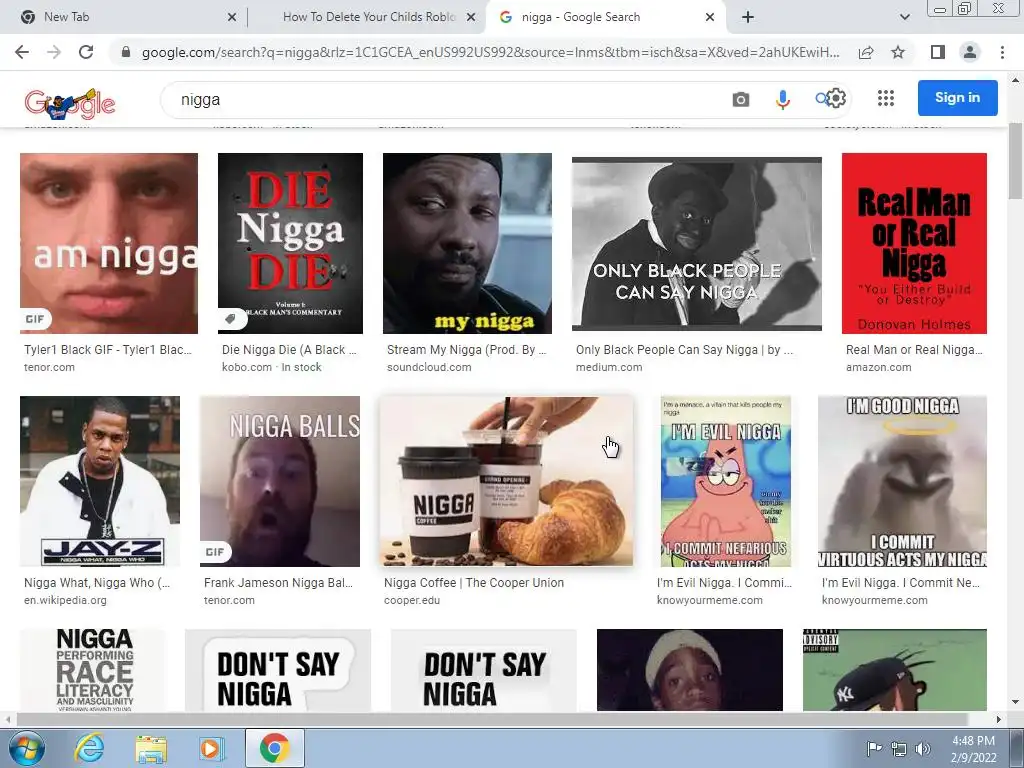This screenshot has width=1024, height=768.
Task: Start voice search with the microphone icon
Action: 782,99
